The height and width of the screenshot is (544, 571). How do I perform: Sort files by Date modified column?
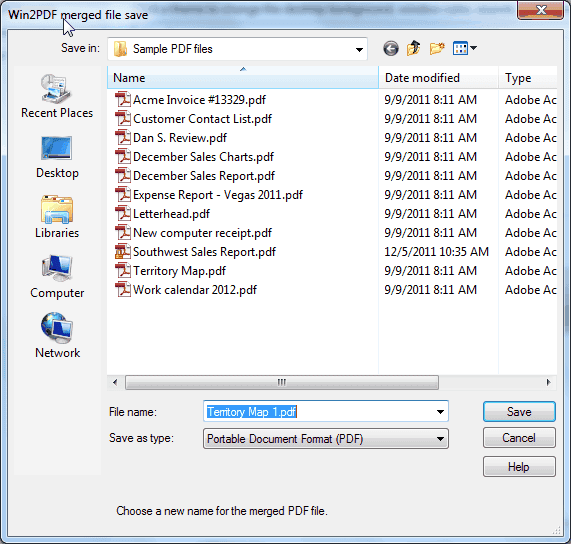pos(438,78)
